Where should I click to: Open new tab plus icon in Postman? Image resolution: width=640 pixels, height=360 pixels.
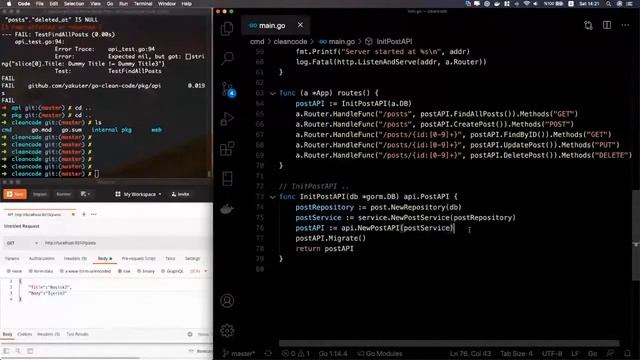(84, 214)
